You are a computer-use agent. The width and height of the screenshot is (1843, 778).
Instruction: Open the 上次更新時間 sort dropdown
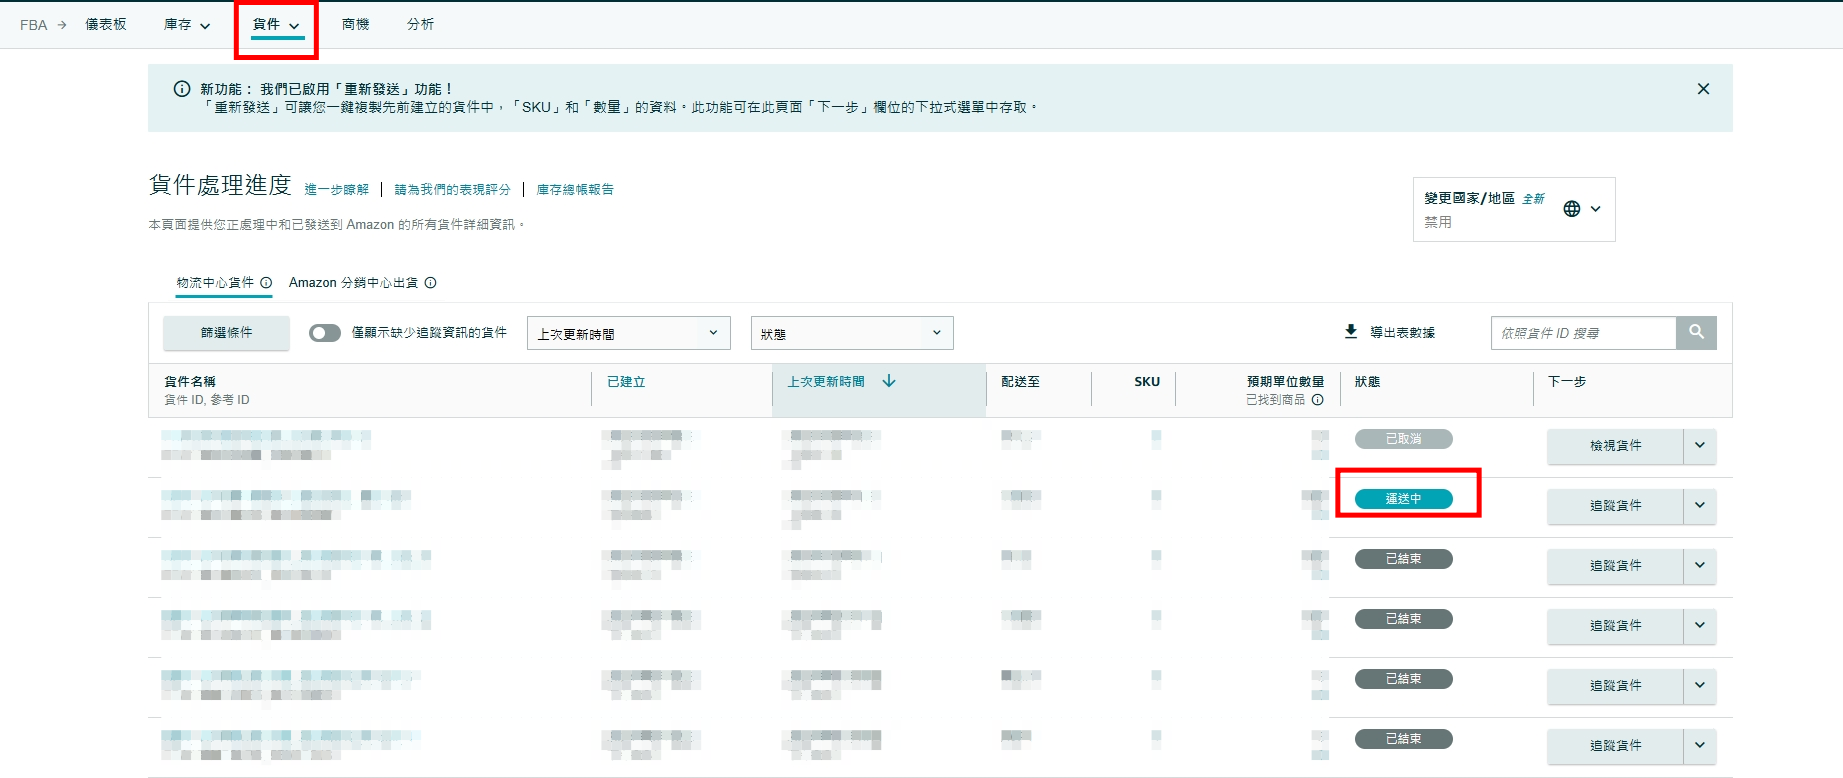tap(628, 333)
